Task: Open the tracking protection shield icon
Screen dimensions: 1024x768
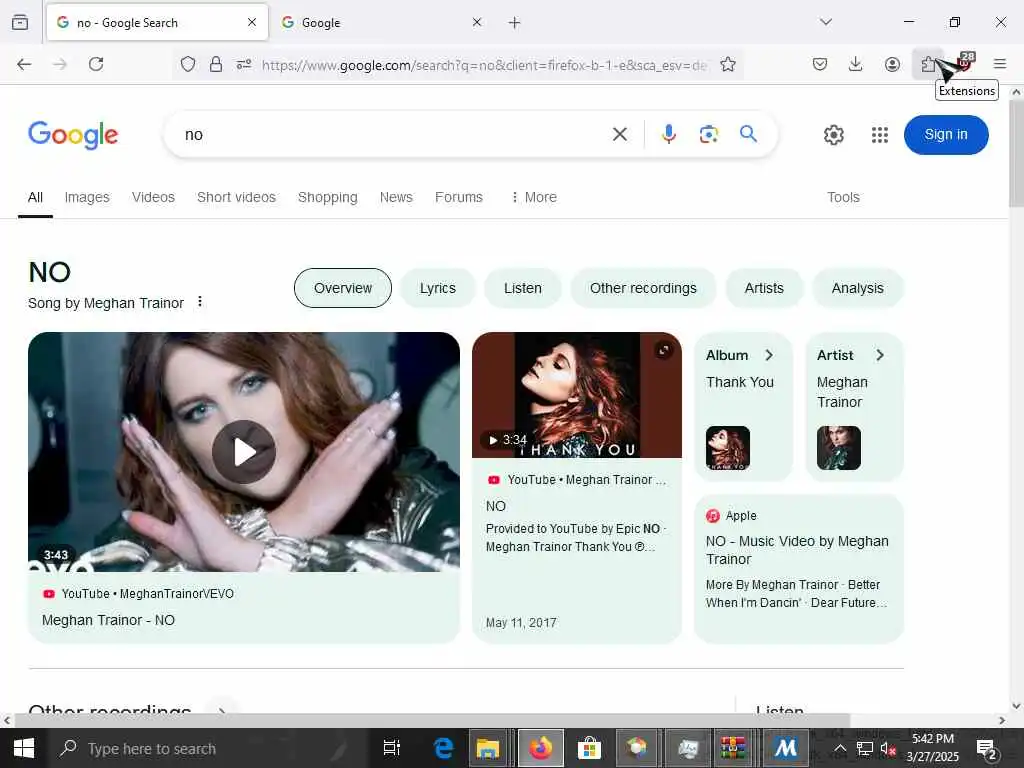Action: [x=188, y=64]
